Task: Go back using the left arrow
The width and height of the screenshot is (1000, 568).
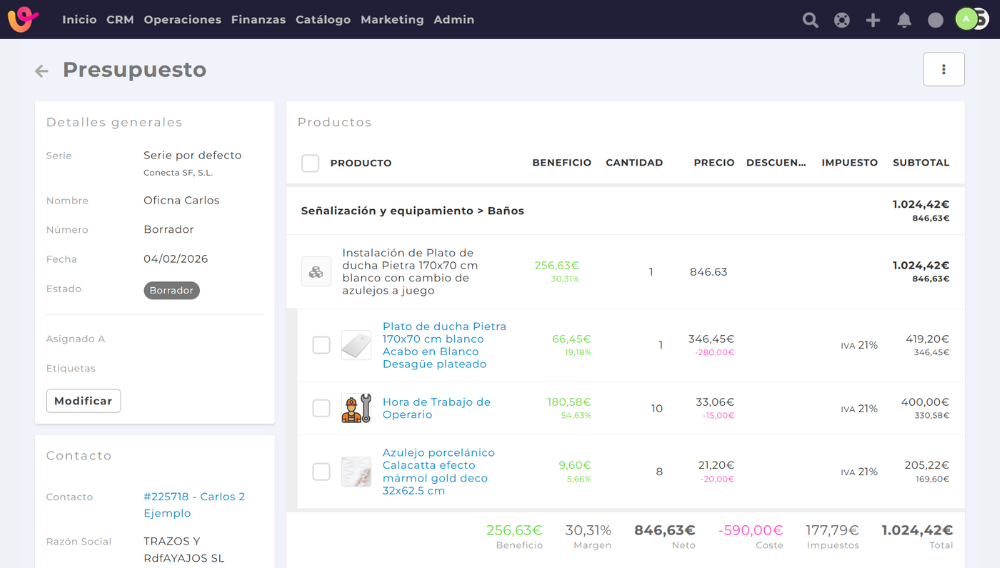Action: point(41,71)
